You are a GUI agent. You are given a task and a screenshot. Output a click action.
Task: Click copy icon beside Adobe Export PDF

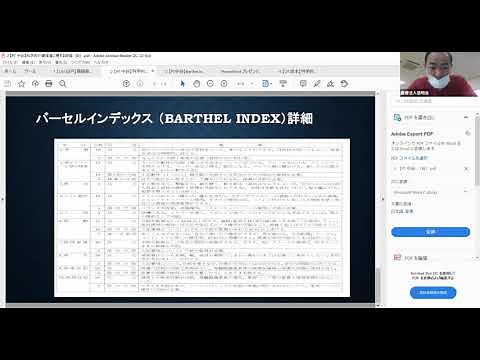468,133
